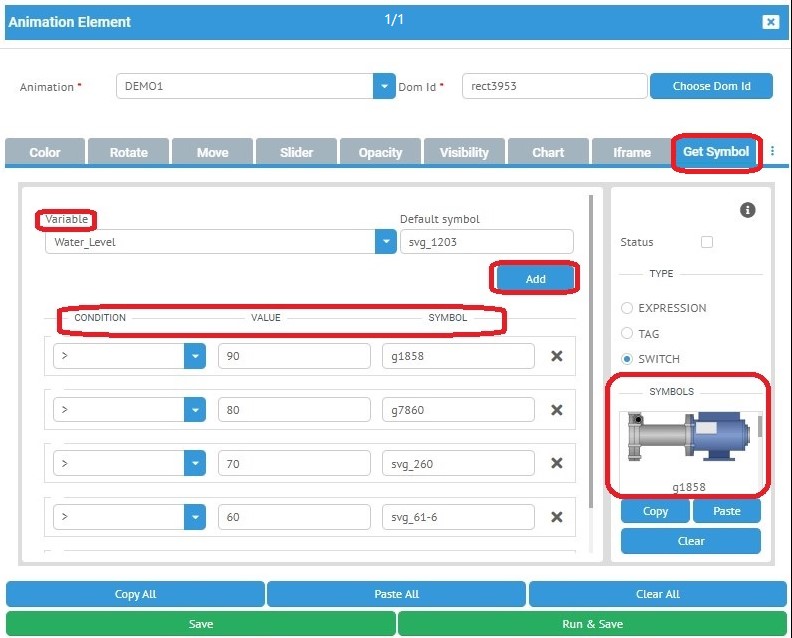Viewport: 792px width, 638px height.
Task: Delete the condition row with value 80
Action: (x=557, y=410)
